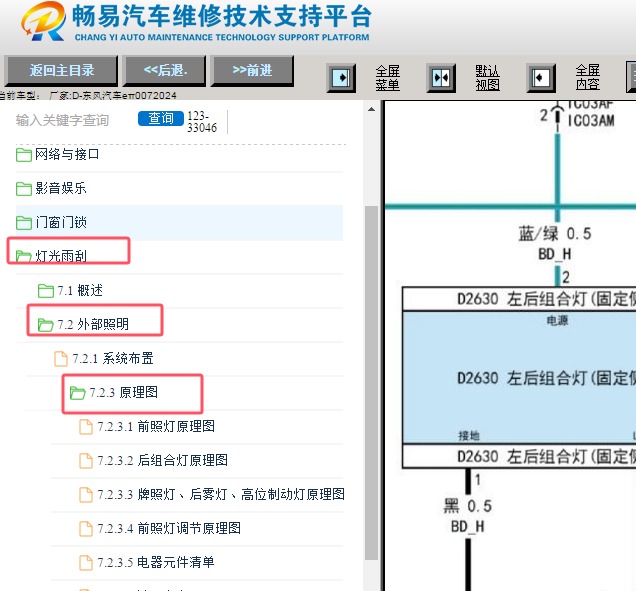
Task: Click the 7.2.3.4 前照灯调节 document icon
Action: [86, 529]
